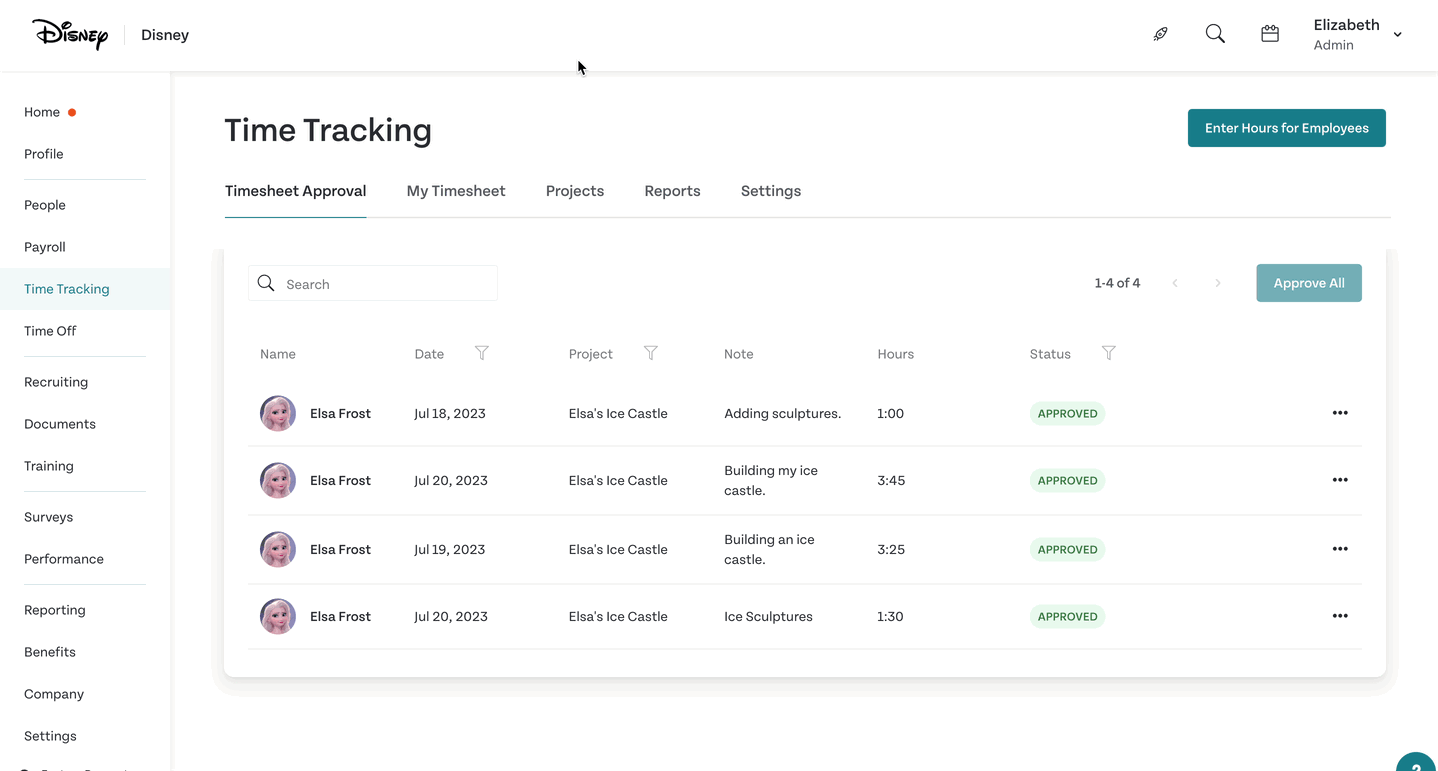Open options menu for Building my ice castle entry
This screenshot has height=771, width=1438.
[x=1340, y=480]
